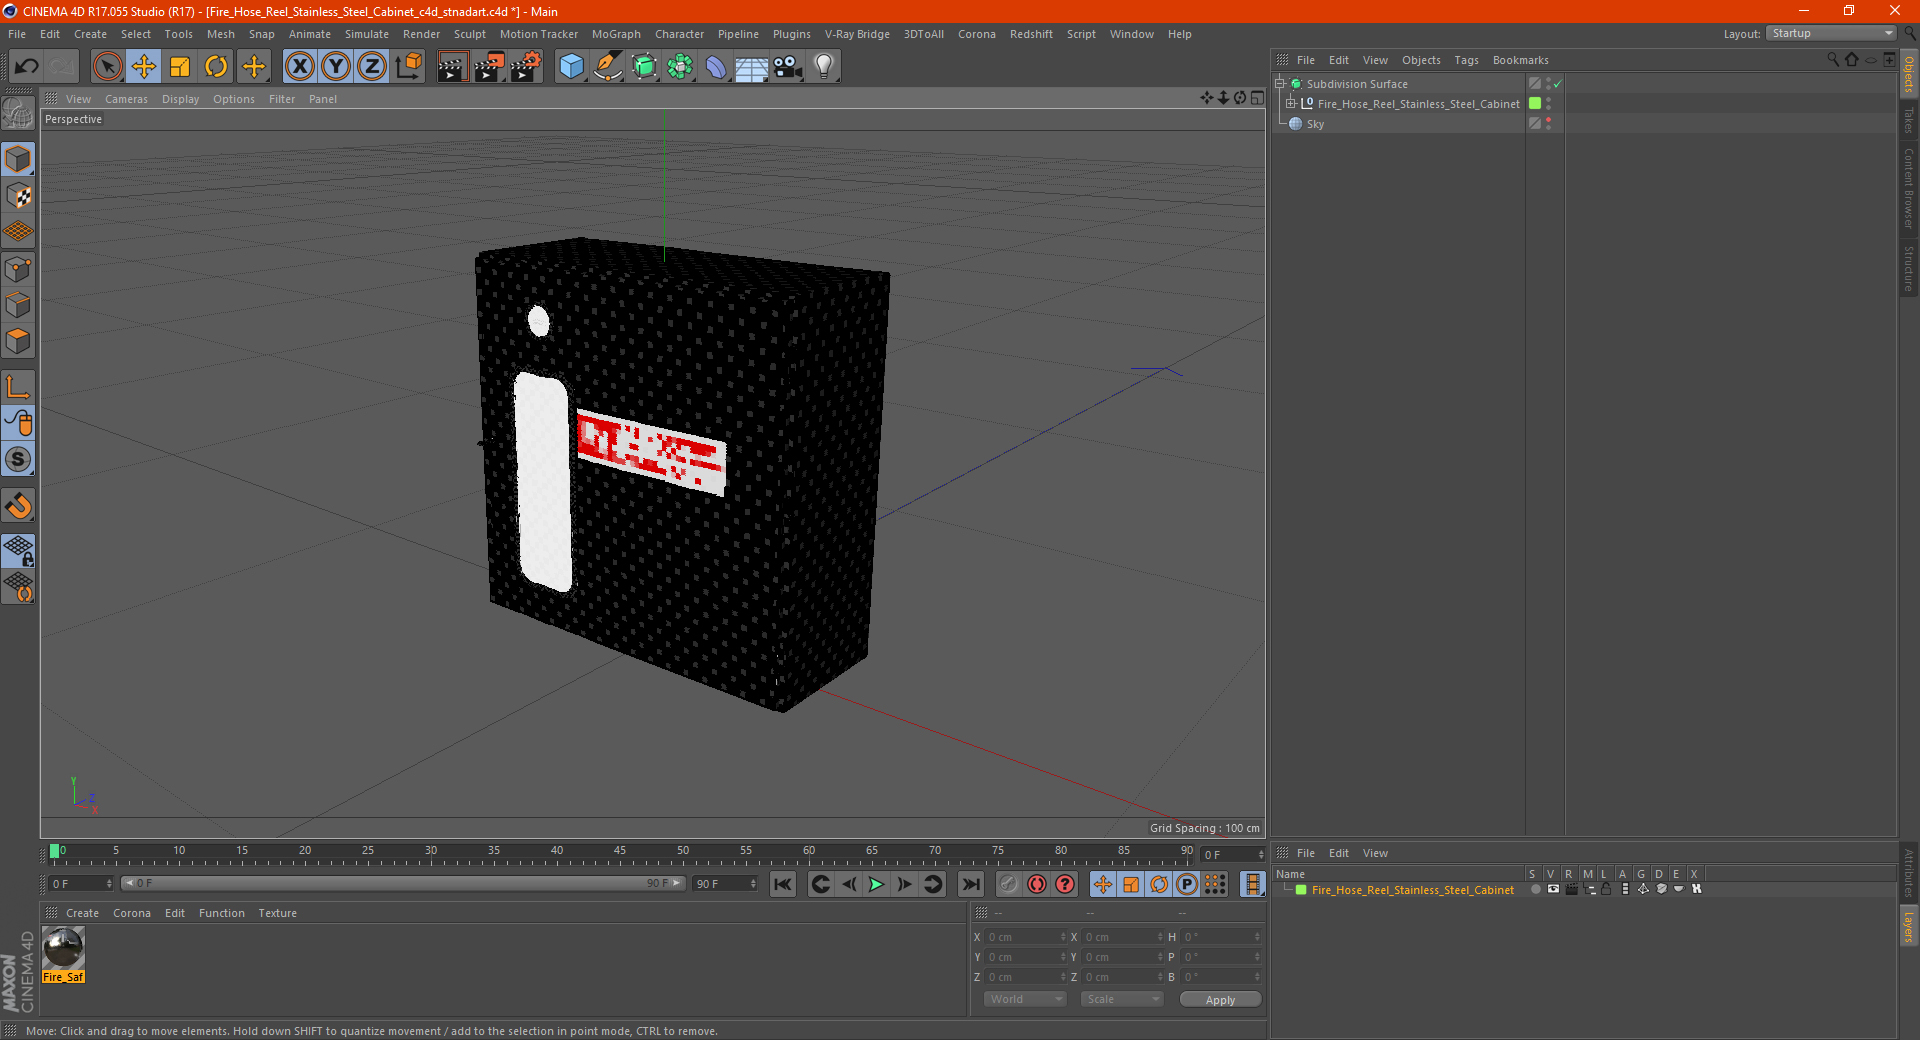Open World coordinate mode dropdown
The image size is (1920, 1040).
click(1025, 999)
